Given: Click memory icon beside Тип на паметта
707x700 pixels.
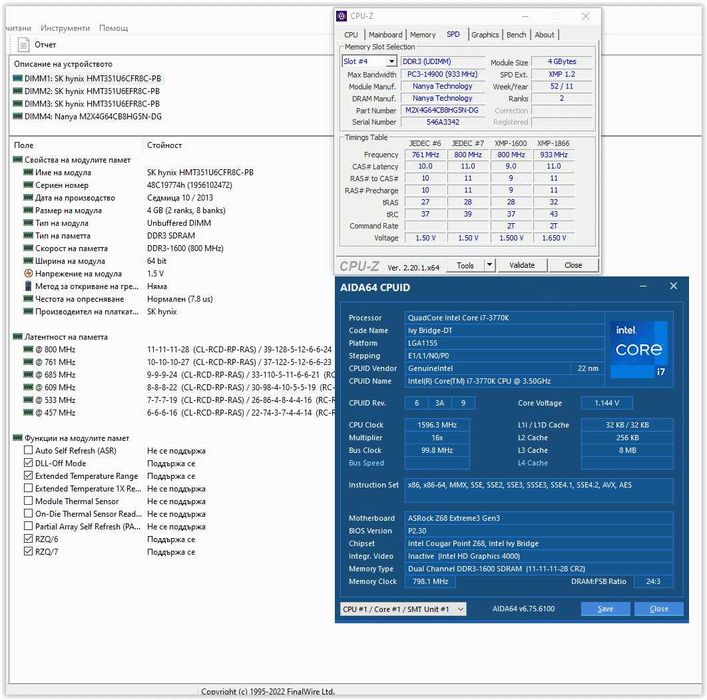Looking at the screenshot, I should tap(28, 235).
